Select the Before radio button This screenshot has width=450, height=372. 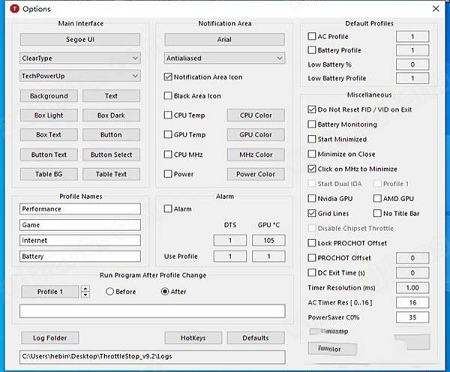(110, 291)
